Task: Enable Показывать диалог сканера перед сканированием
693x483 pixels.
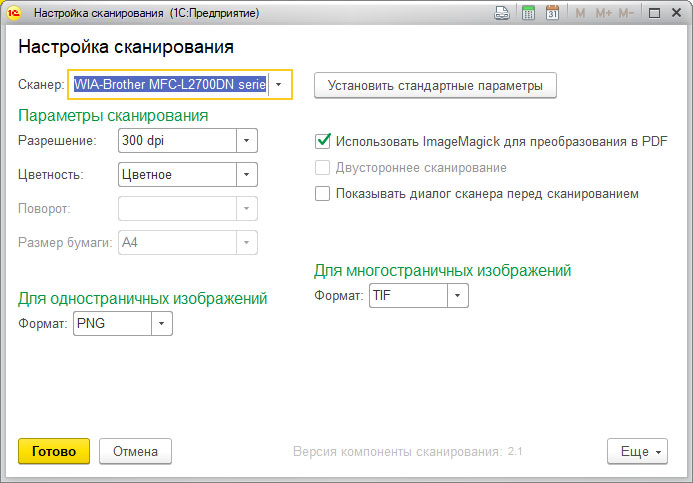Action: (x=322, y=194)
